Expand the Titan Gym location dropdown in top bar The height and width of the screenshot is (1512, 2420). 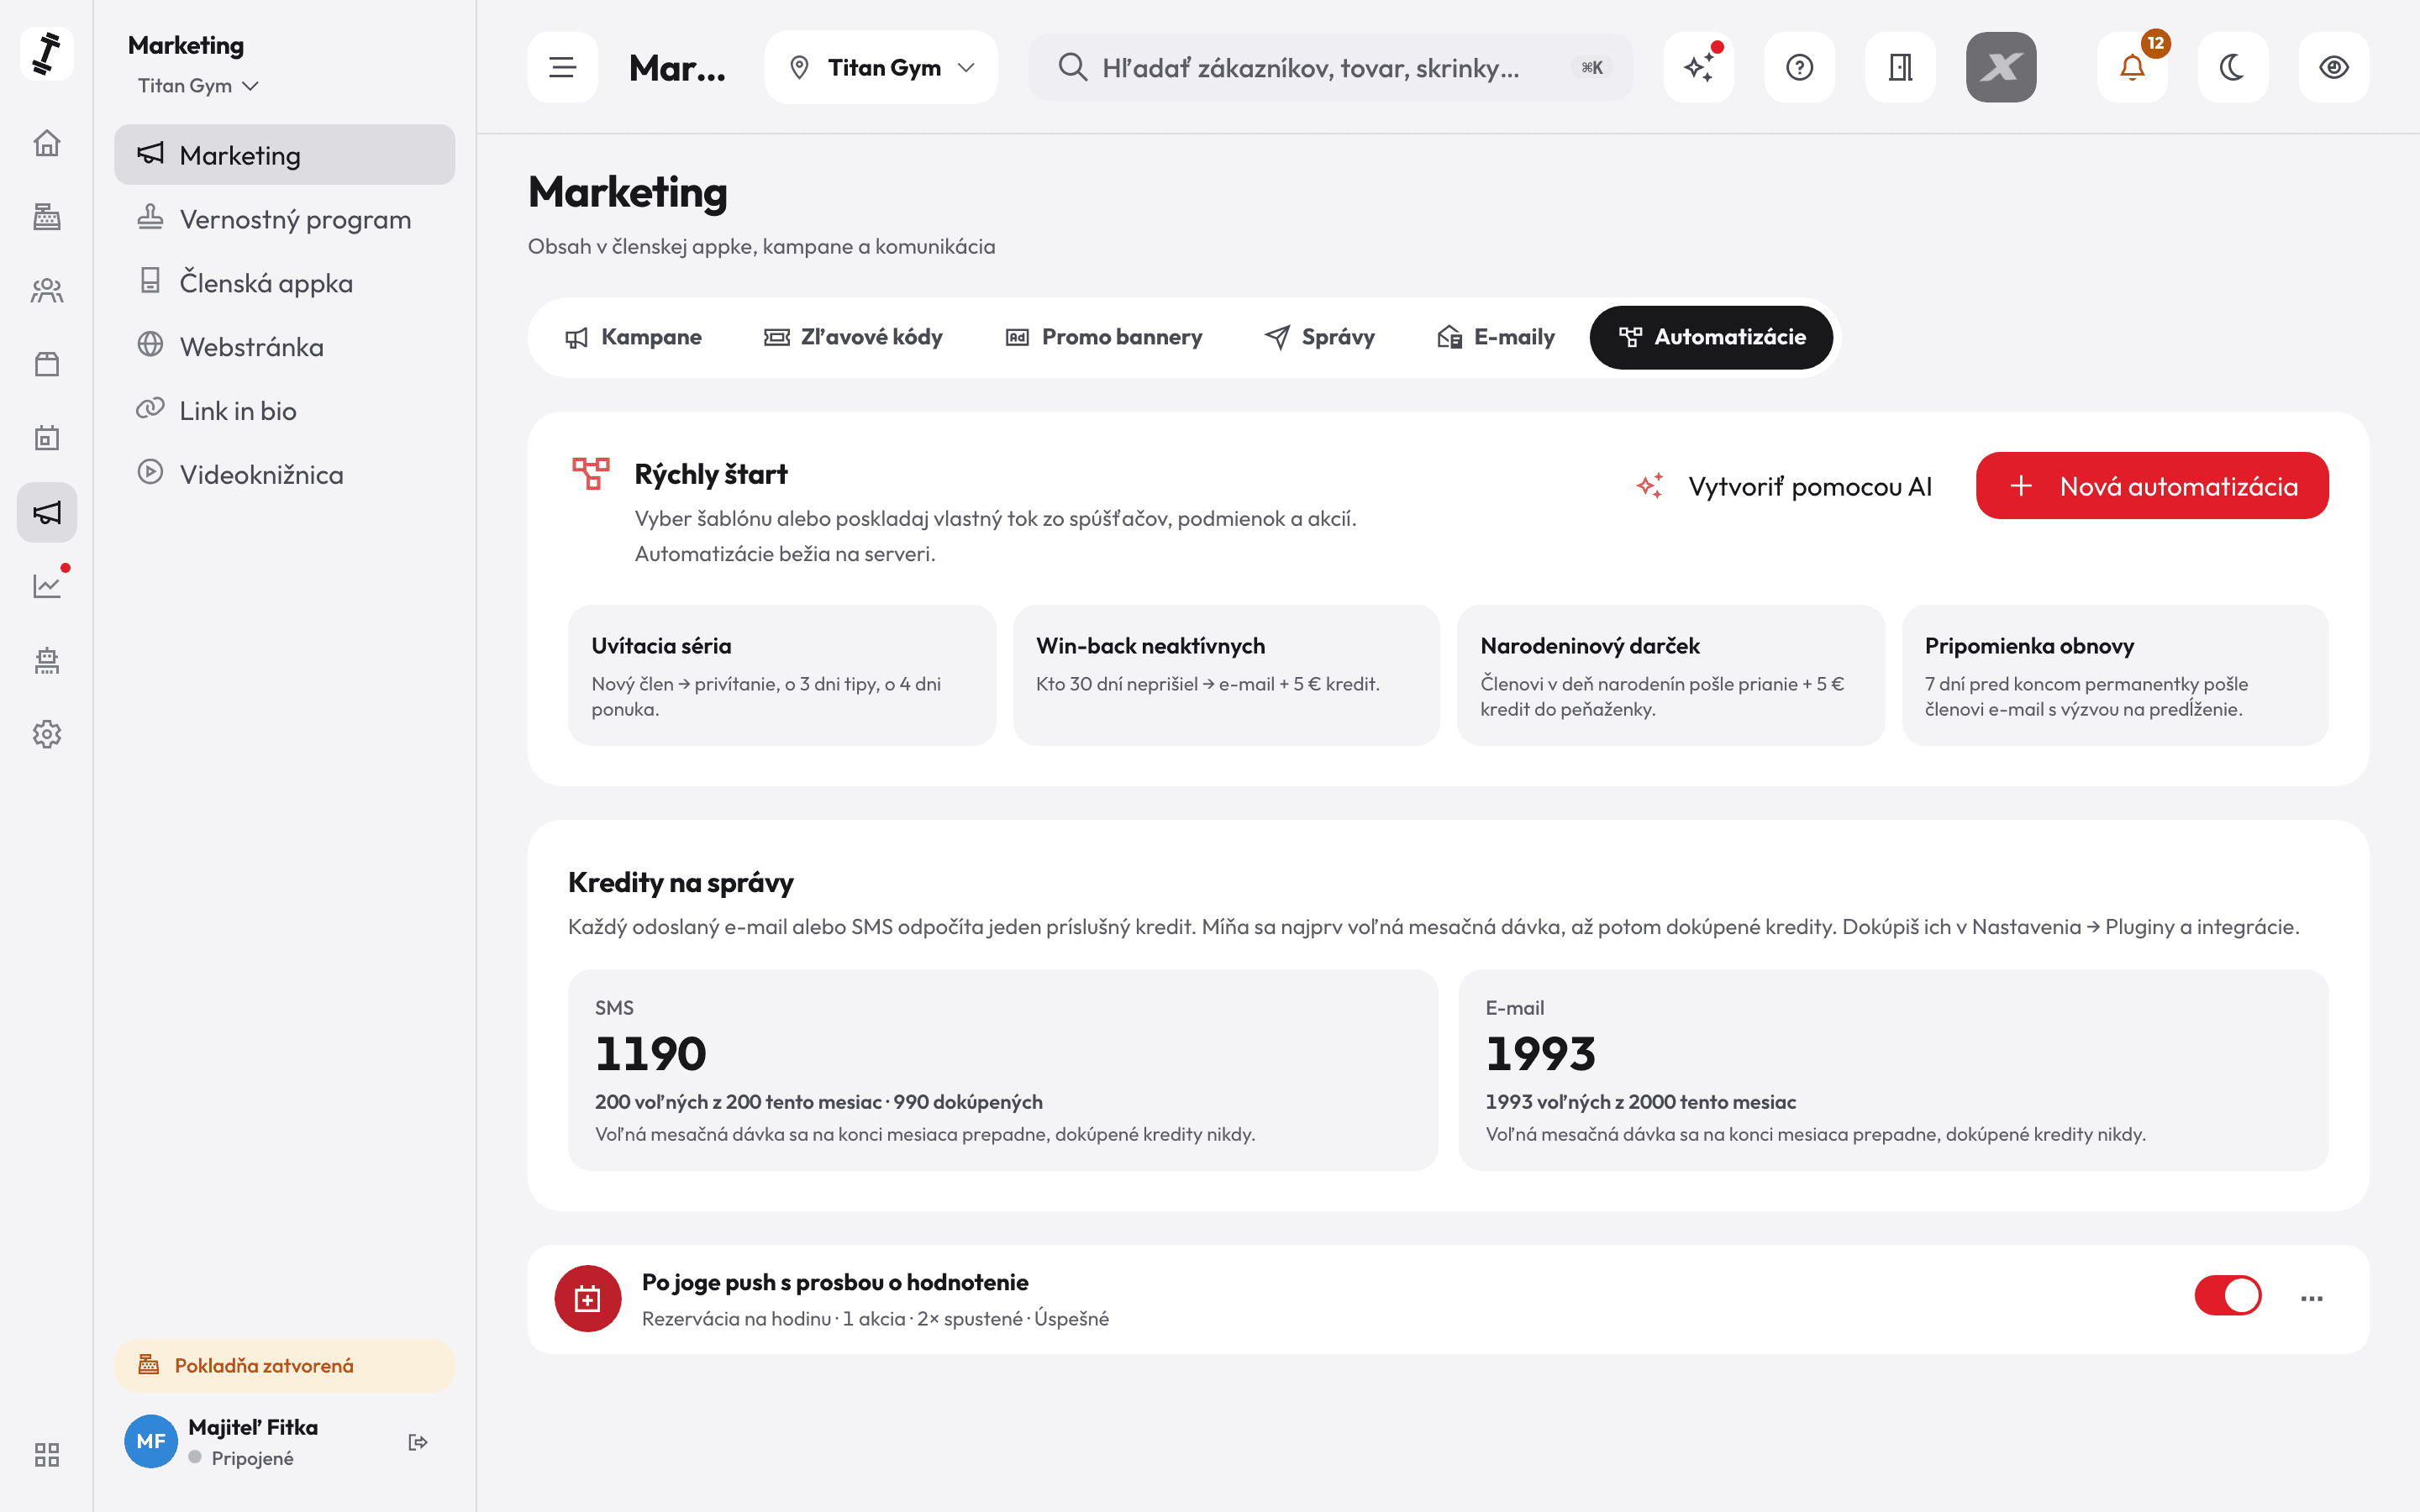tap(881, 67)
